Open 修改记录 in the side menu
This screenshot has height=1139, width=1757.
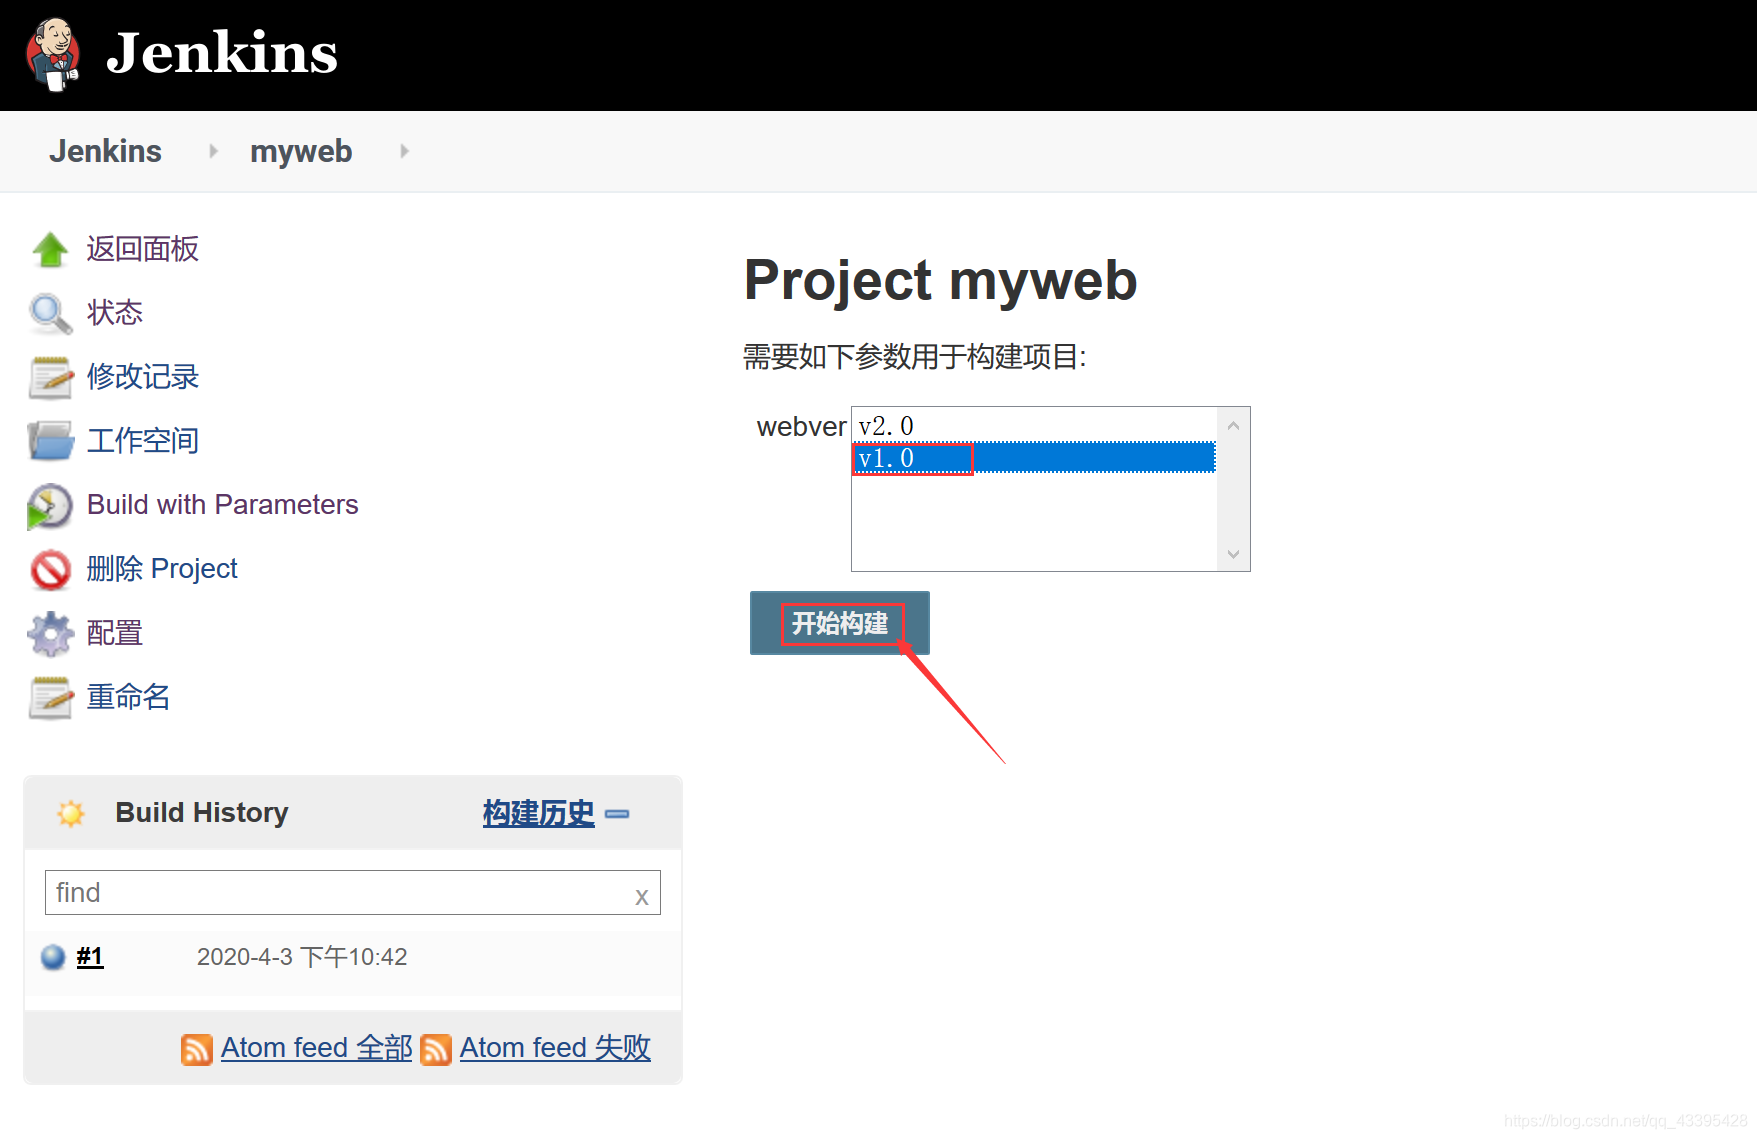[x=143, y=377]
